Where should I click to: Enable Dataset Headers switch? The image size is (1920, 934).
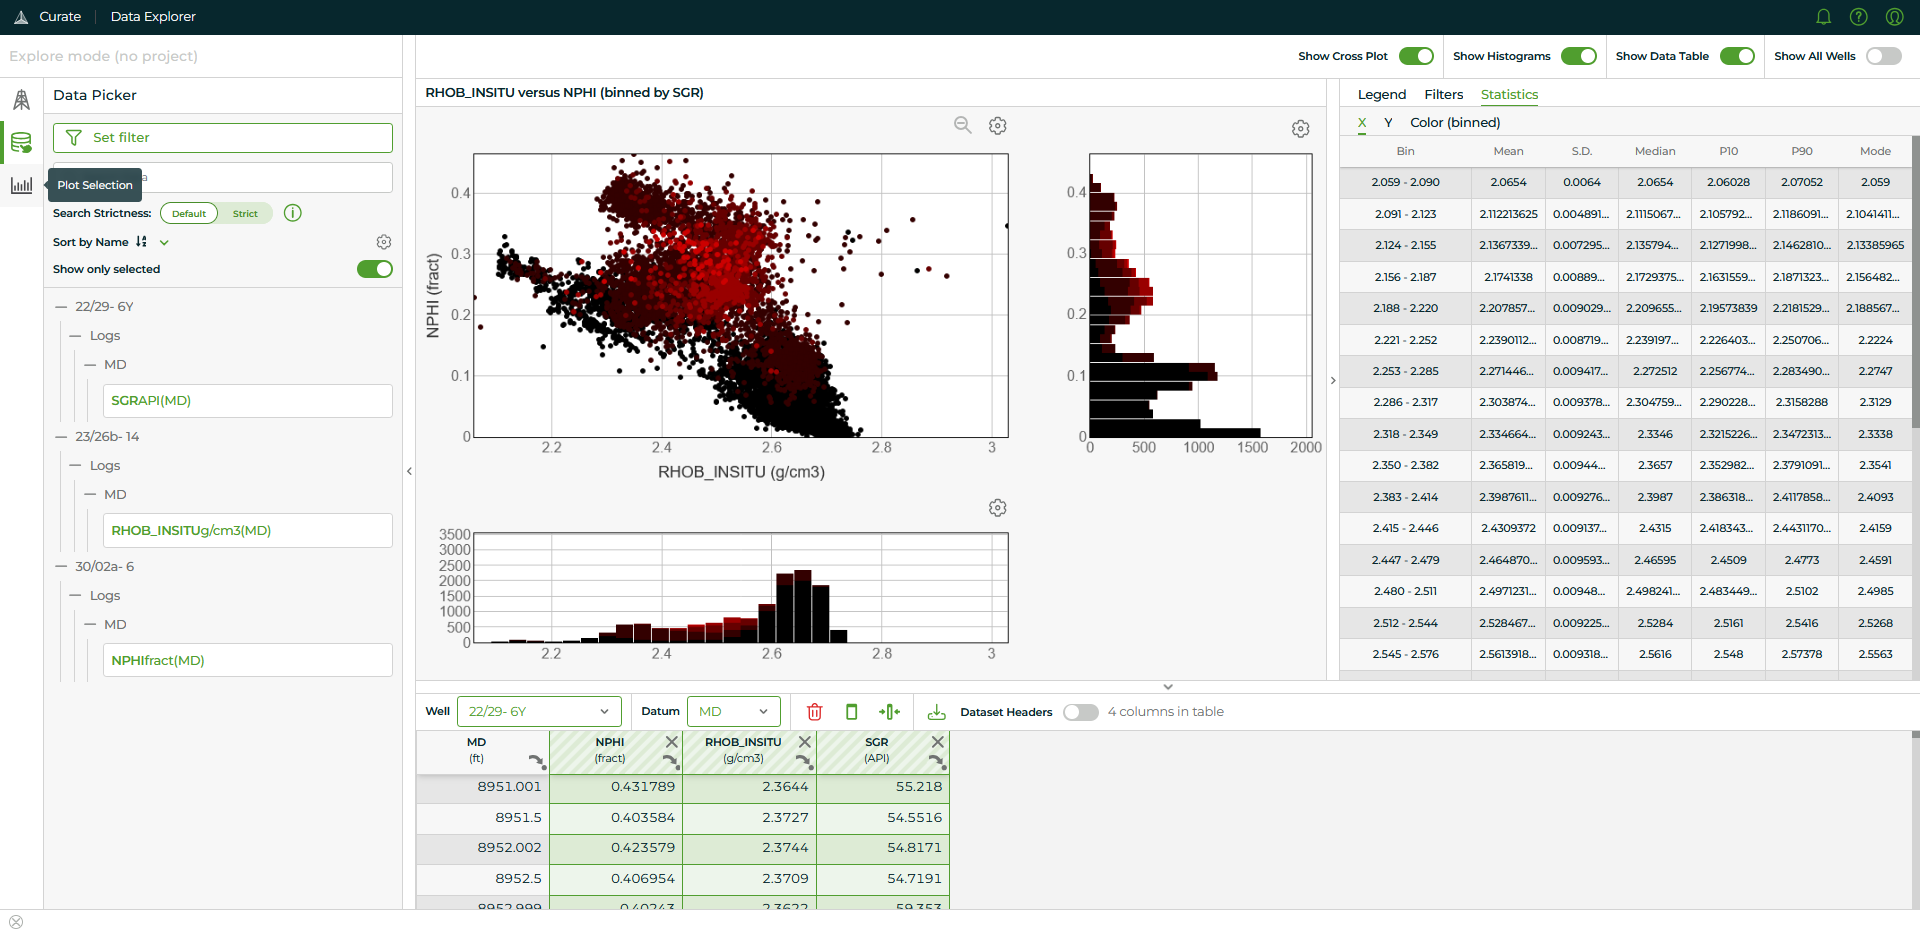(1081, 712)
